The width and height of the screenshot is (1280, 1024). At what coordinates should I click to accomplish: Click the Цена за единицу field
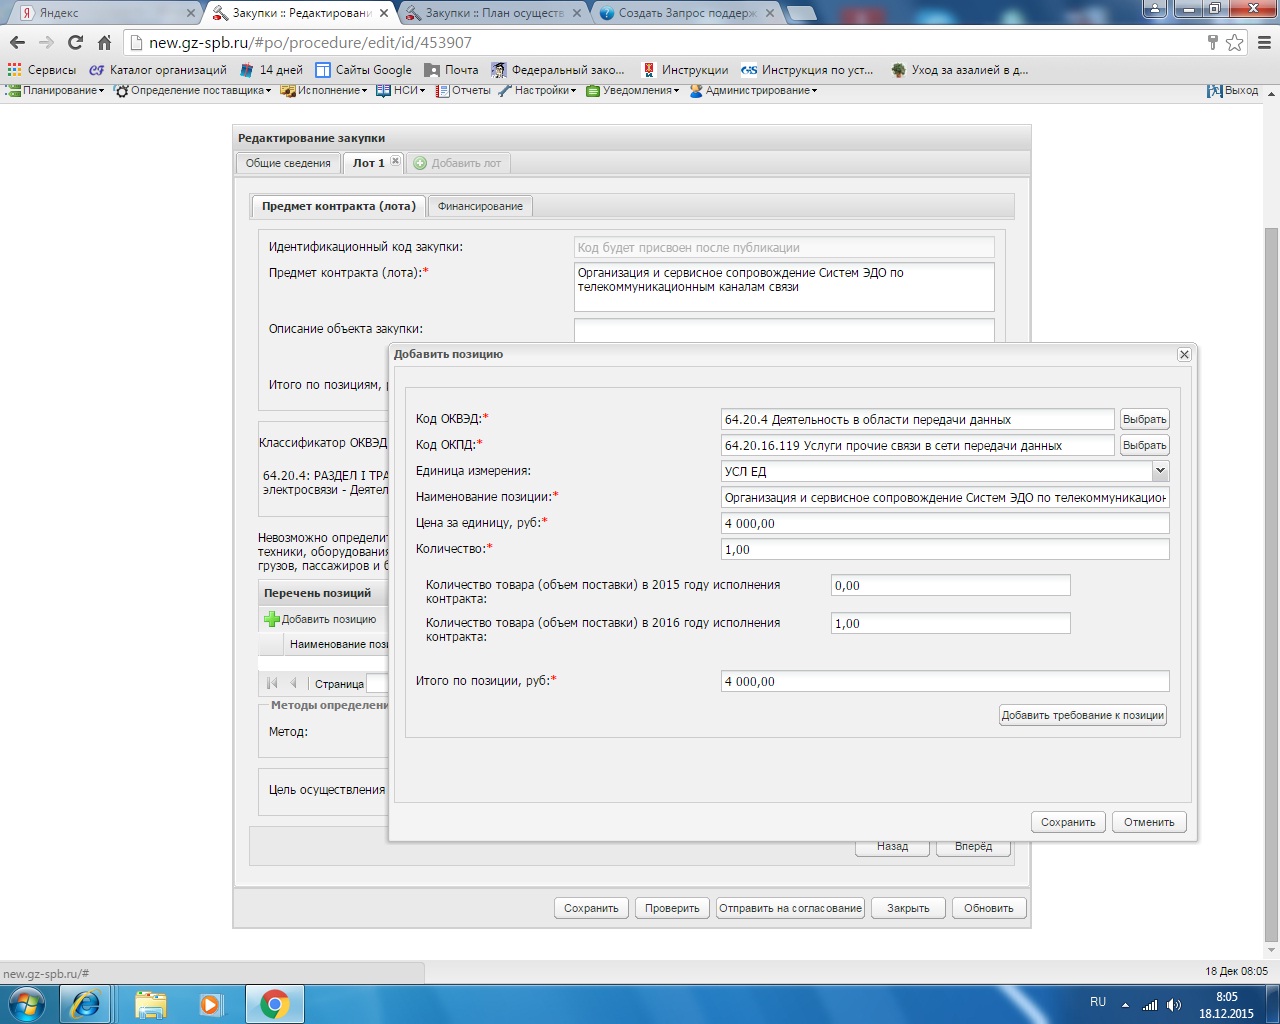945,523
